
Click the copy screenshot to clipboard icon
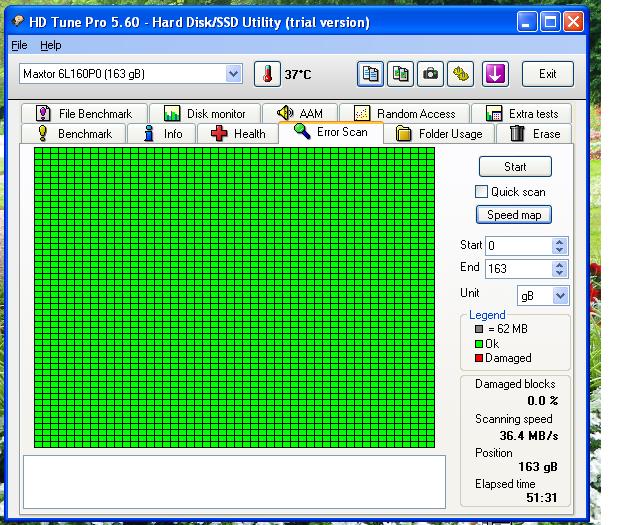click(400, 74)
